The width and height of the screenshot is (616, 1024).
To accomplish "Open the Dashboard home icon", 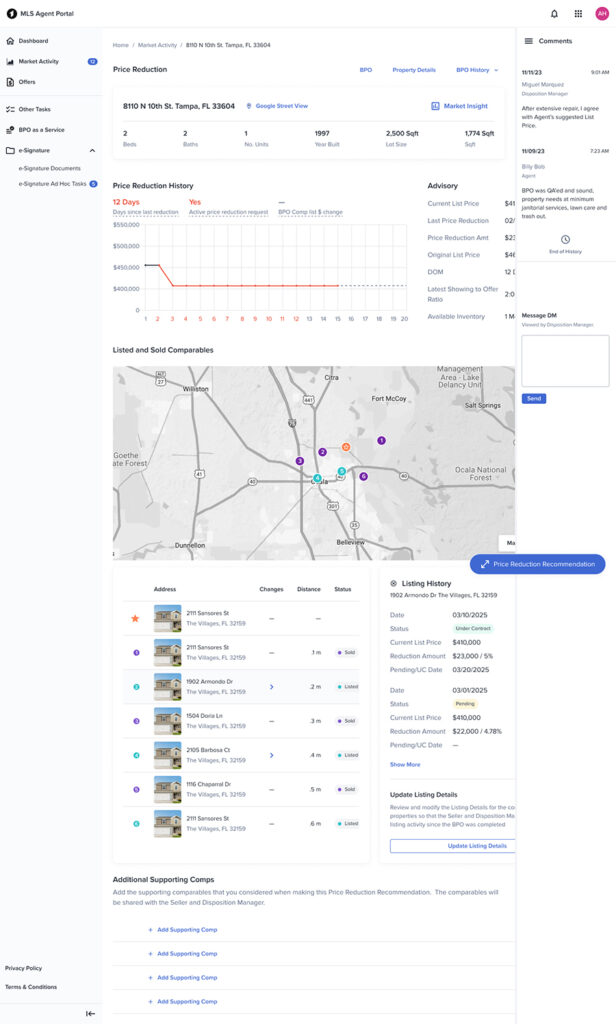I will pos(10,40).
